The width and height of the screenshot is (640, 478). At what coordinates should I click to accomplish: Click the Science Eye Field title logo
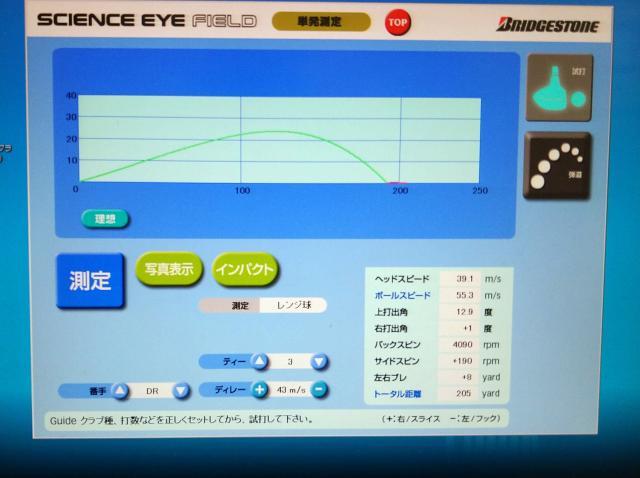coord(147,20)
